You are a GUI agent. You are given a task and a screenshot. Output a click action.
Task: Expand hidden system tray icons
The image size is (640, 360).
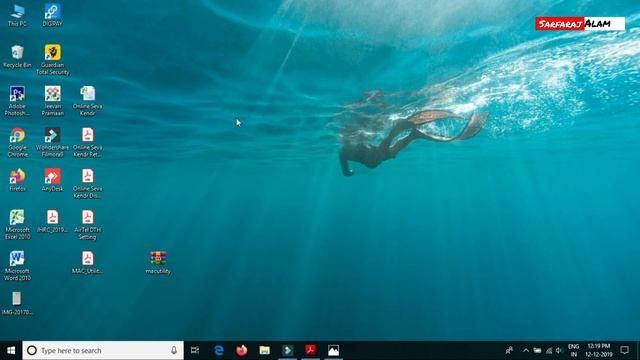[526, 350]
